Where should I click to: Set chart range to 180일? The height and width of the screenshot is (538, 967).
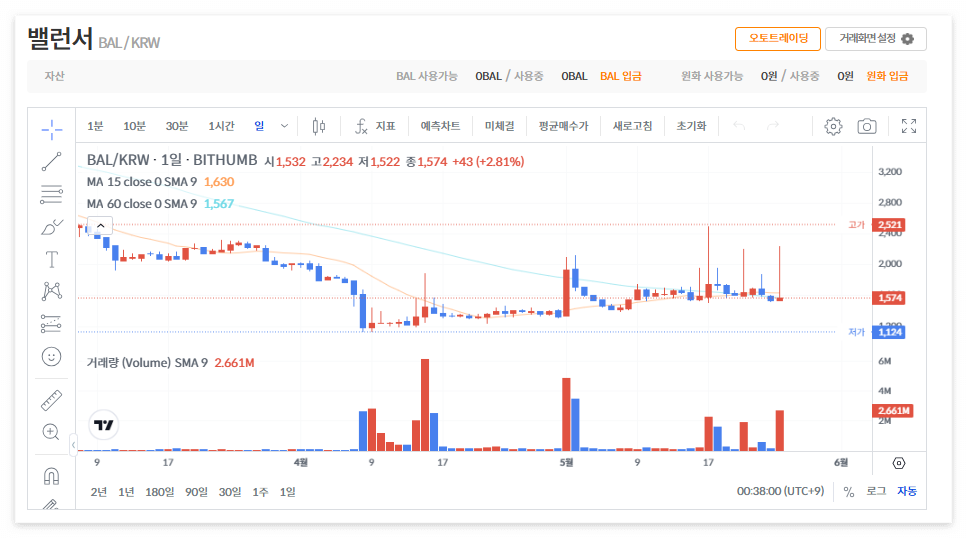click(x=160, y=492)
